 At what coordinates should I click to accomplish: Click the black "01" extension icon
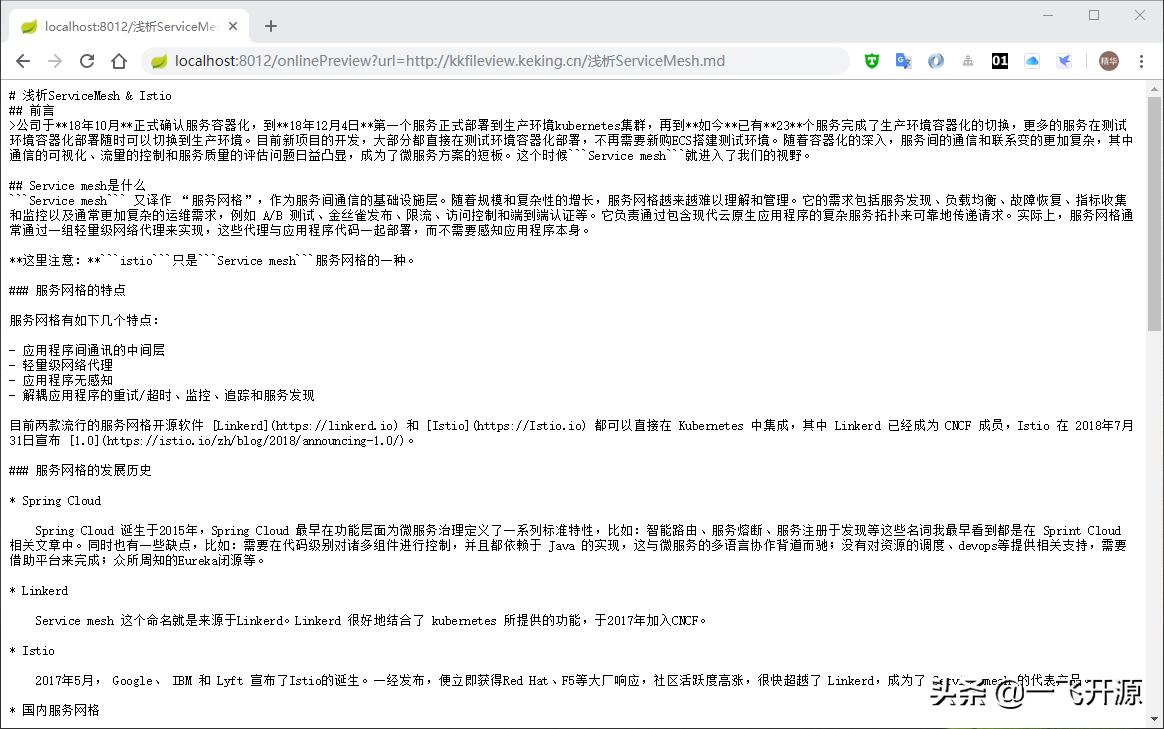(x=999, y=61)
